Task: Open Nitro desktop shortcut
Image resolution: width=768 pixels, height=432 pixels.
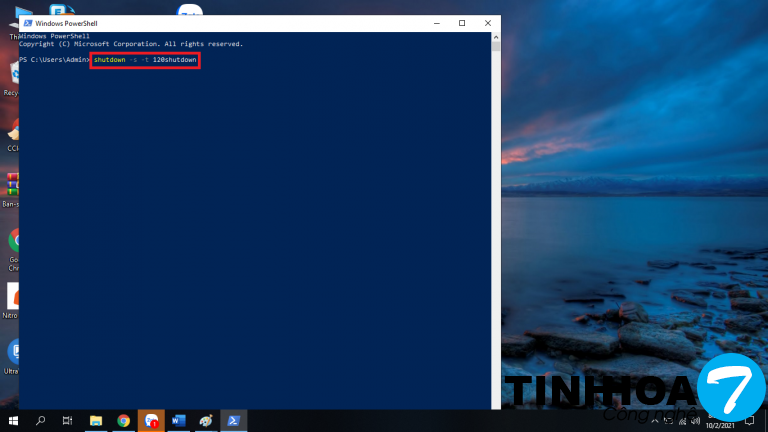Action: point(13,296)
